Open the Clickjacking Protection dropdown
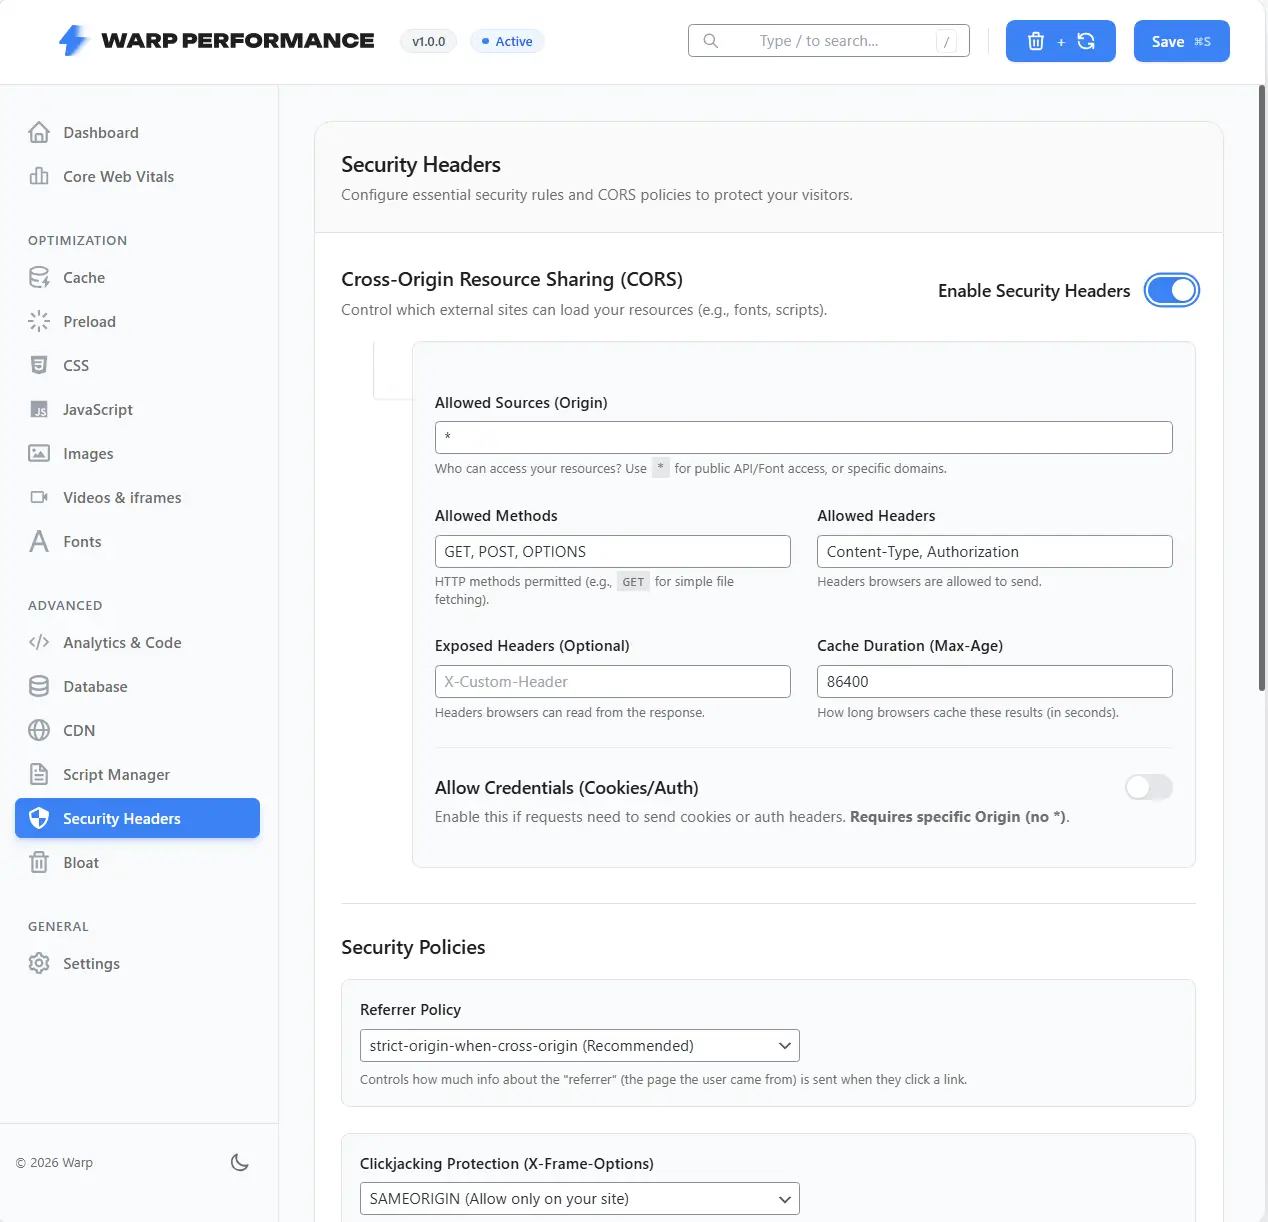The height and width of the screenshot is (1222, 1268). (579, 1198)
